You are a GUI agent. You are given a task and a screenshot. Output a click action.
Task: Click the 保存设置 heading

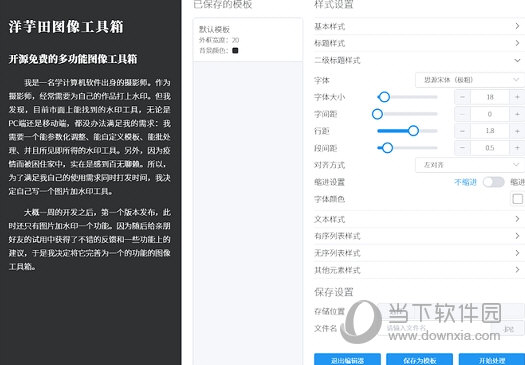click(333, 292)
